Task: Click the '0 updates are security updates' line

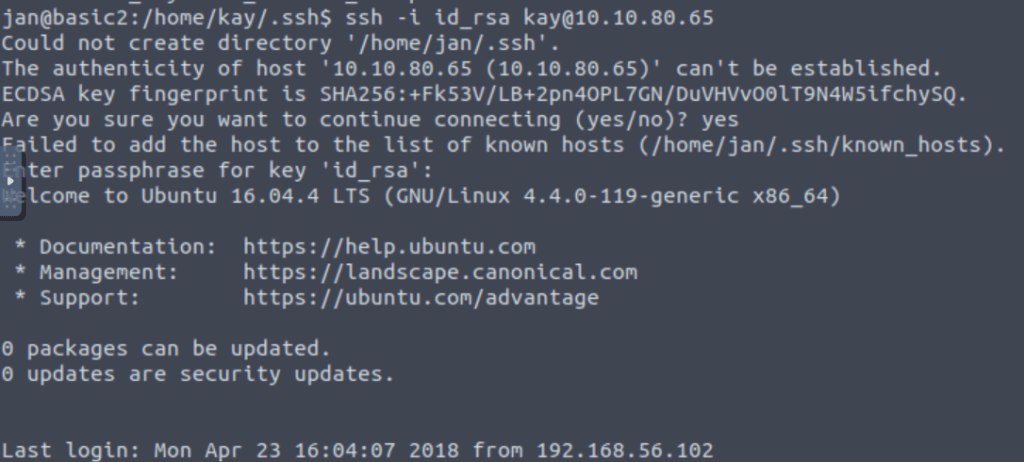Action: click(198, 374)
